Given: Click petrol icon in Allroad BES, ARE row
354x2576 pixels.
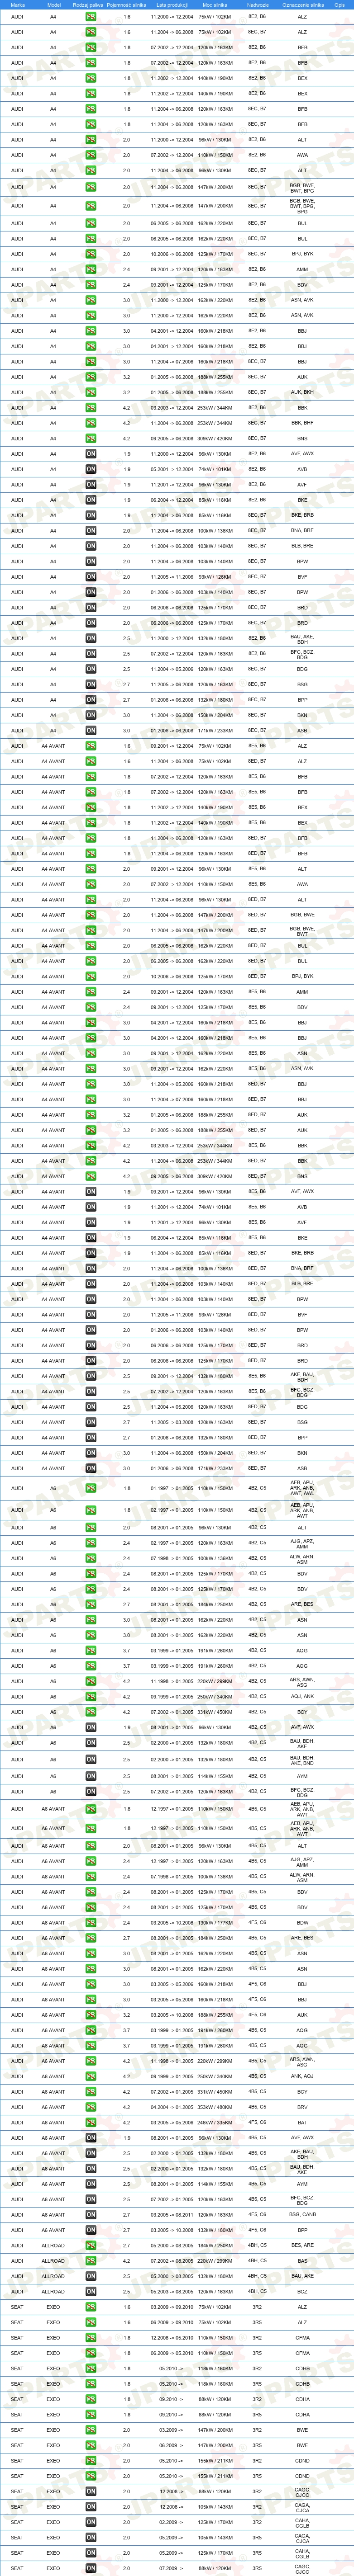Looking at the screenshot, I should [x=91, y=2245].
